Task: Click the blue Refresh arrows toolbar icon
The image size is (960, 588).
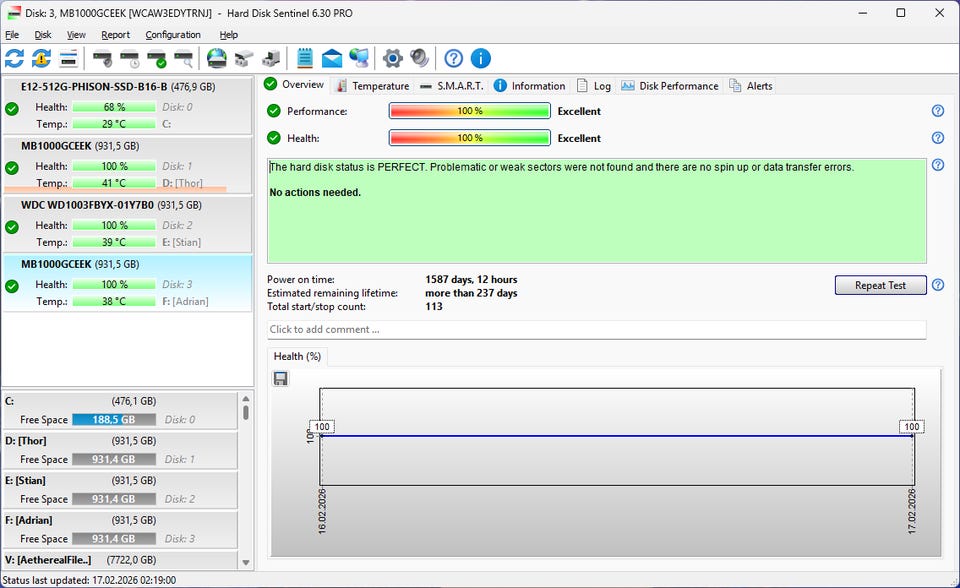Action: [x=14, y=58]
